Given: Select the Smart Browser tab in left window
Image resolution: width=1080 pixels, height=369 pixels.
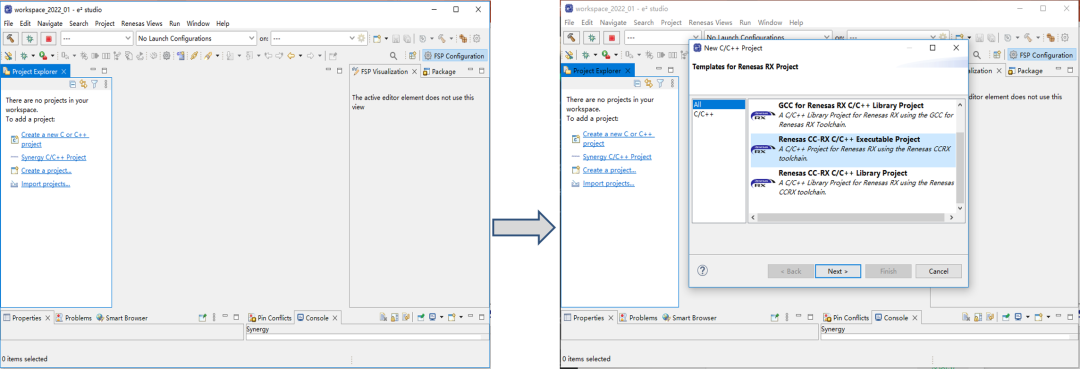Looking at the screenshot, I should tap(121, 318).
